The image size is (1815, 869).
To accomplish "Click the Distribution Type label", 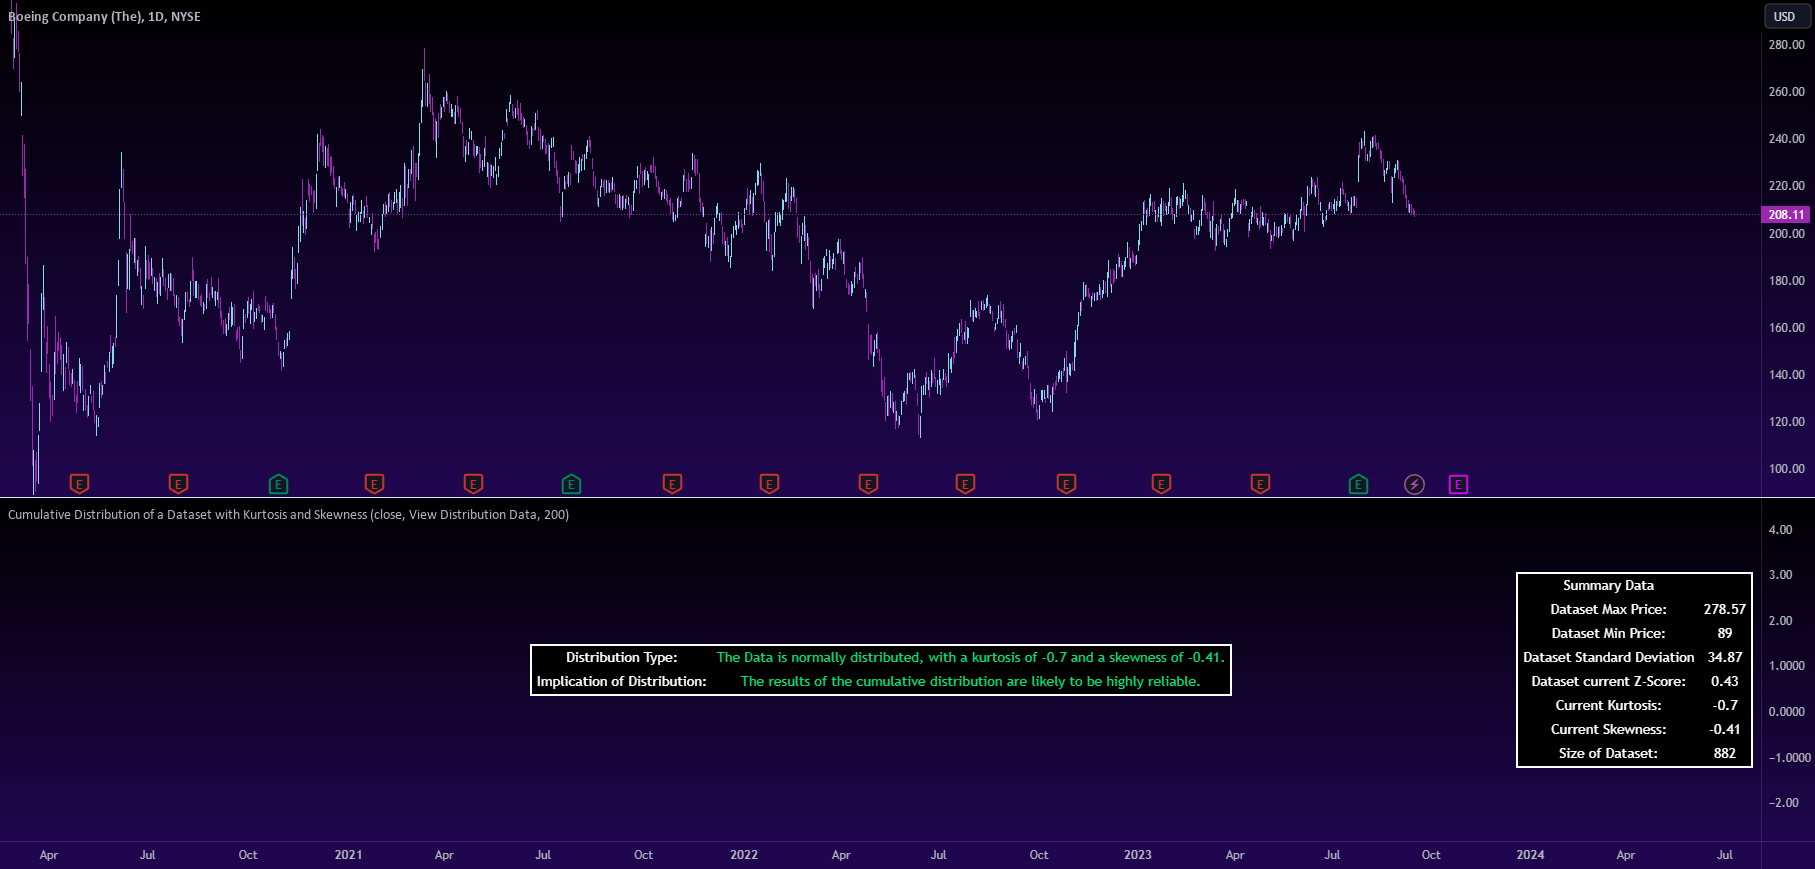I will tap(622, 657).
